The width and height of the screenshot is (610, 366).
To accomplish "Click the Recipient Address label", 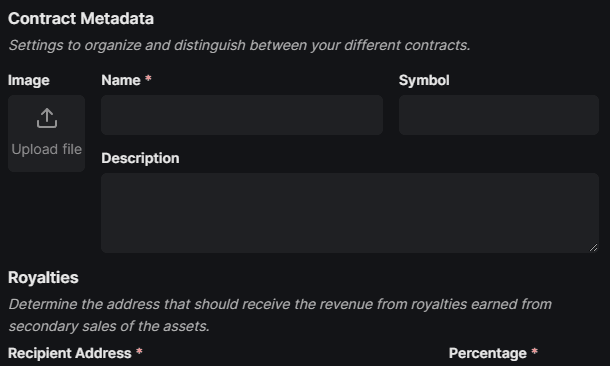I will coord(70,353).
